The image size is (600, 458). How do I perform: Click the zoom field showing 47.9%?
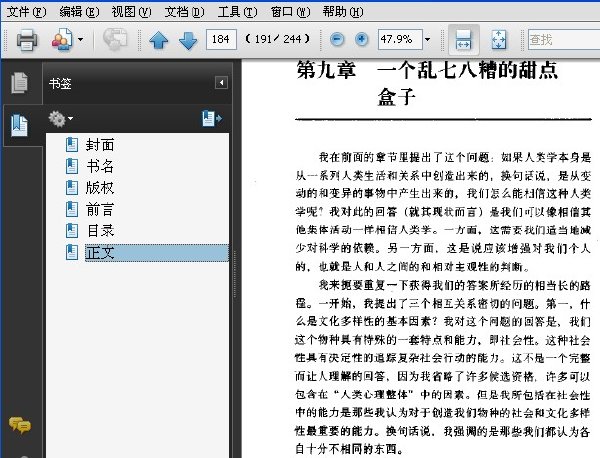(400, 39)
